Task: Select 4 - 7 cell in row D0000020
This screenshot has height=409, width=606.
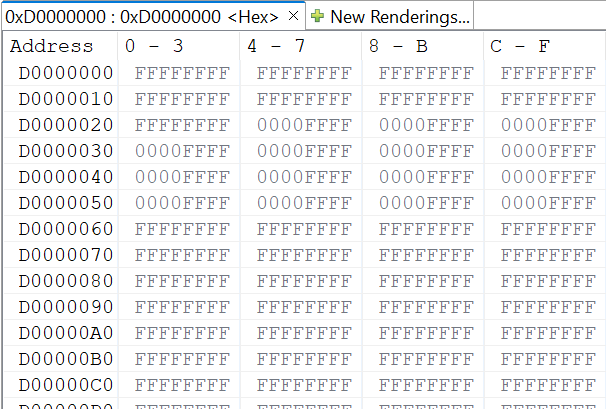Action: 304,125
